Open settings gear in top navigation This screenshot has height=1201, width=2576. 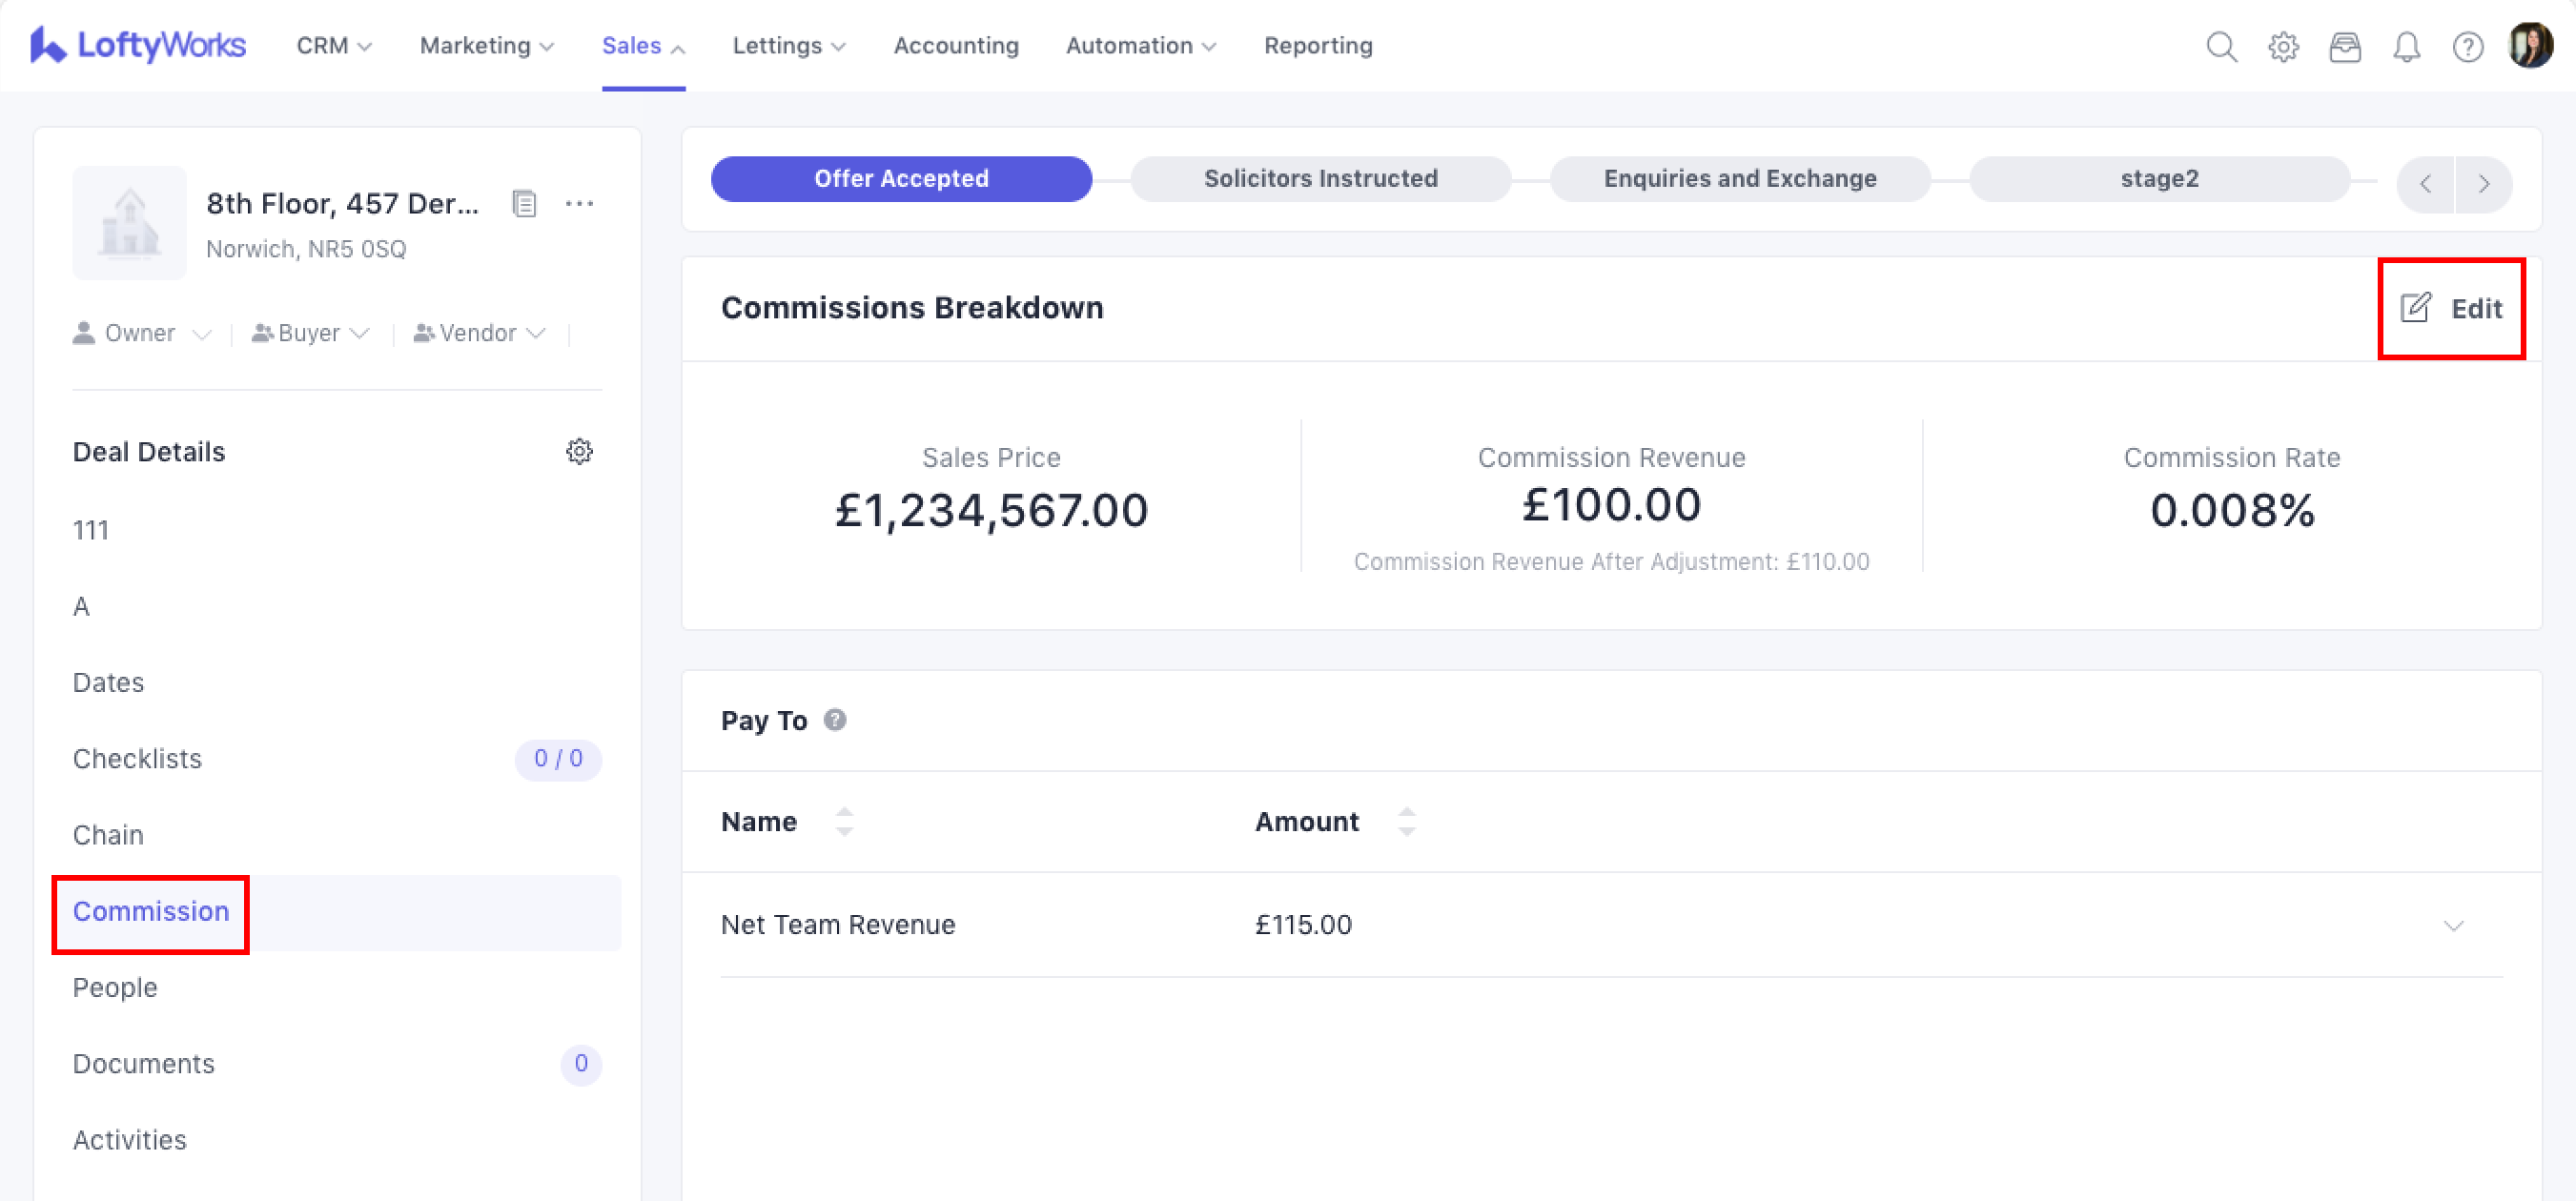2283,47
